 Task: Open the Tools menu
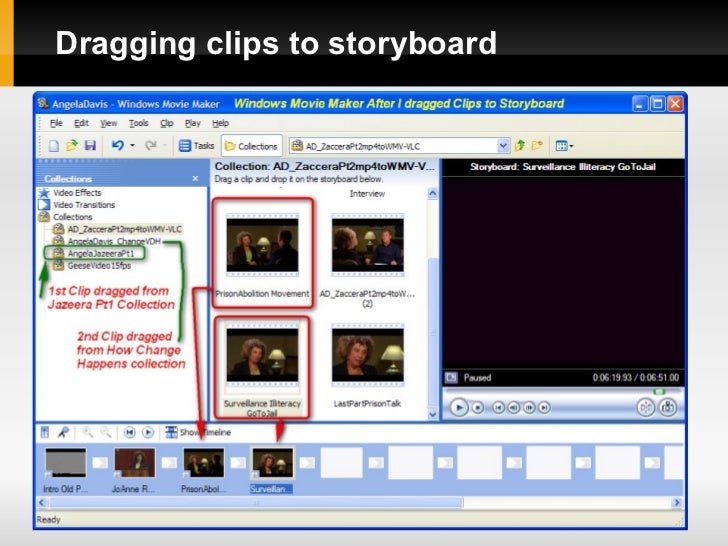[x=138, y=123]
